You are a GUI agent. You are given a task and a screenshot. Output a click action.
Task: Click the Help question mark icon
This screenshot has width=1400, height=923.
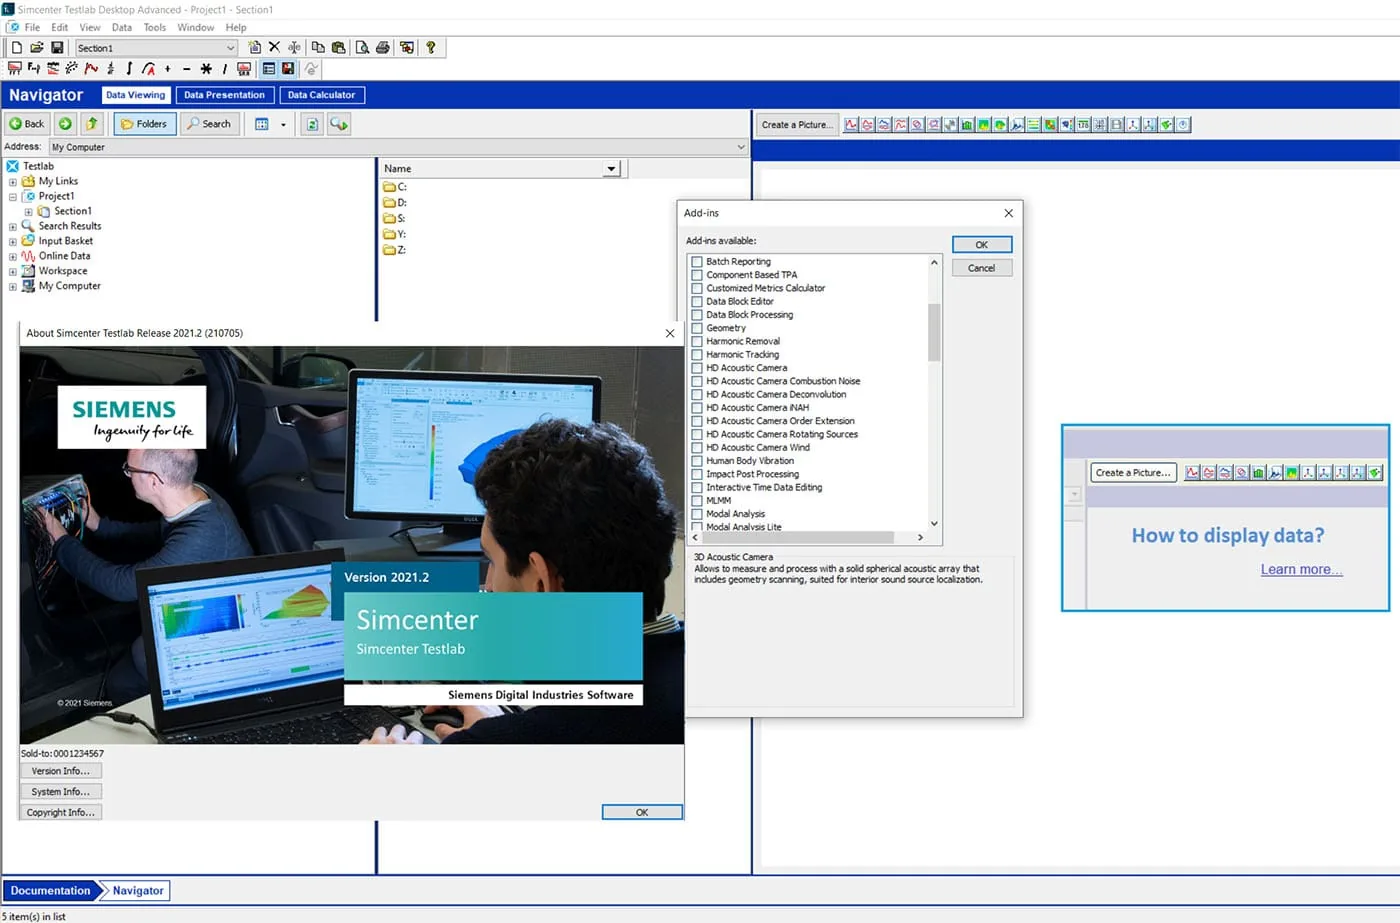[x=431, y=47]
